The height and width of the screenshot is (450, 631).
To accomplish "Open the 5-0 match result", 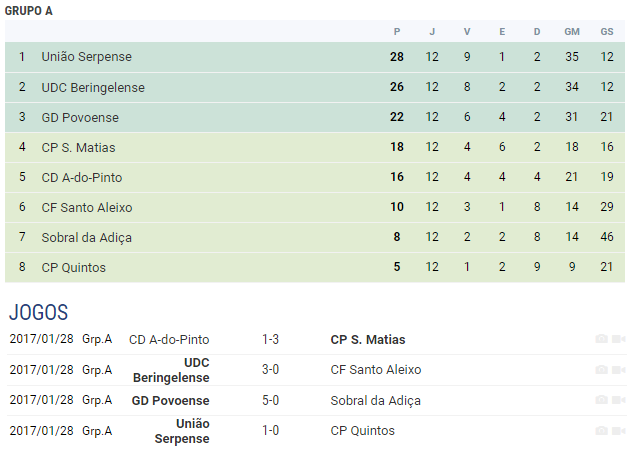I will point(270,400).
